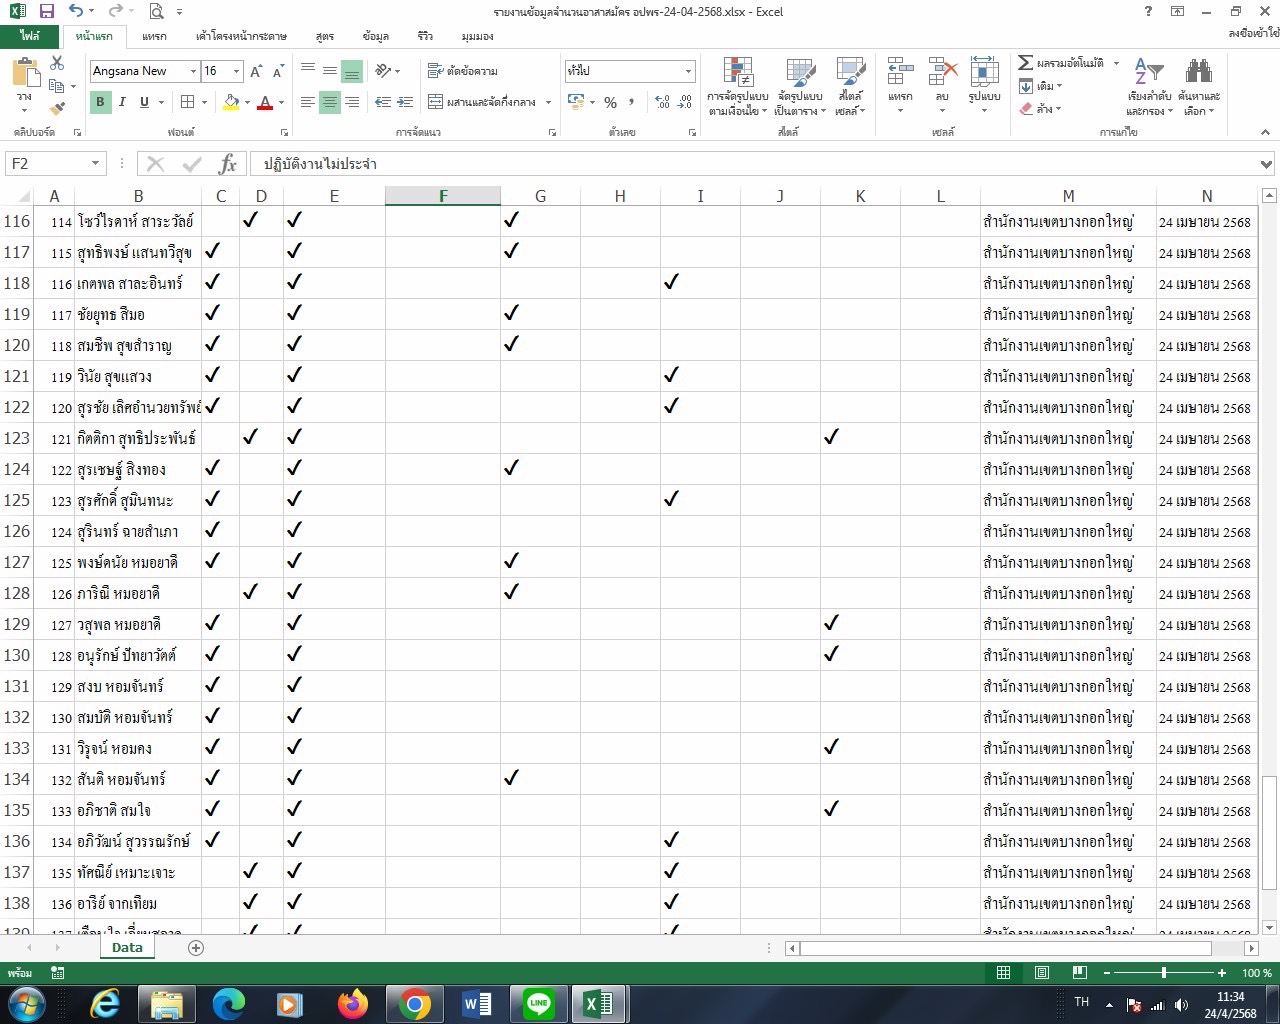Click the wrap text ตัดข้อความ button
1280x1024 pixels.
[x=463, y=71]
